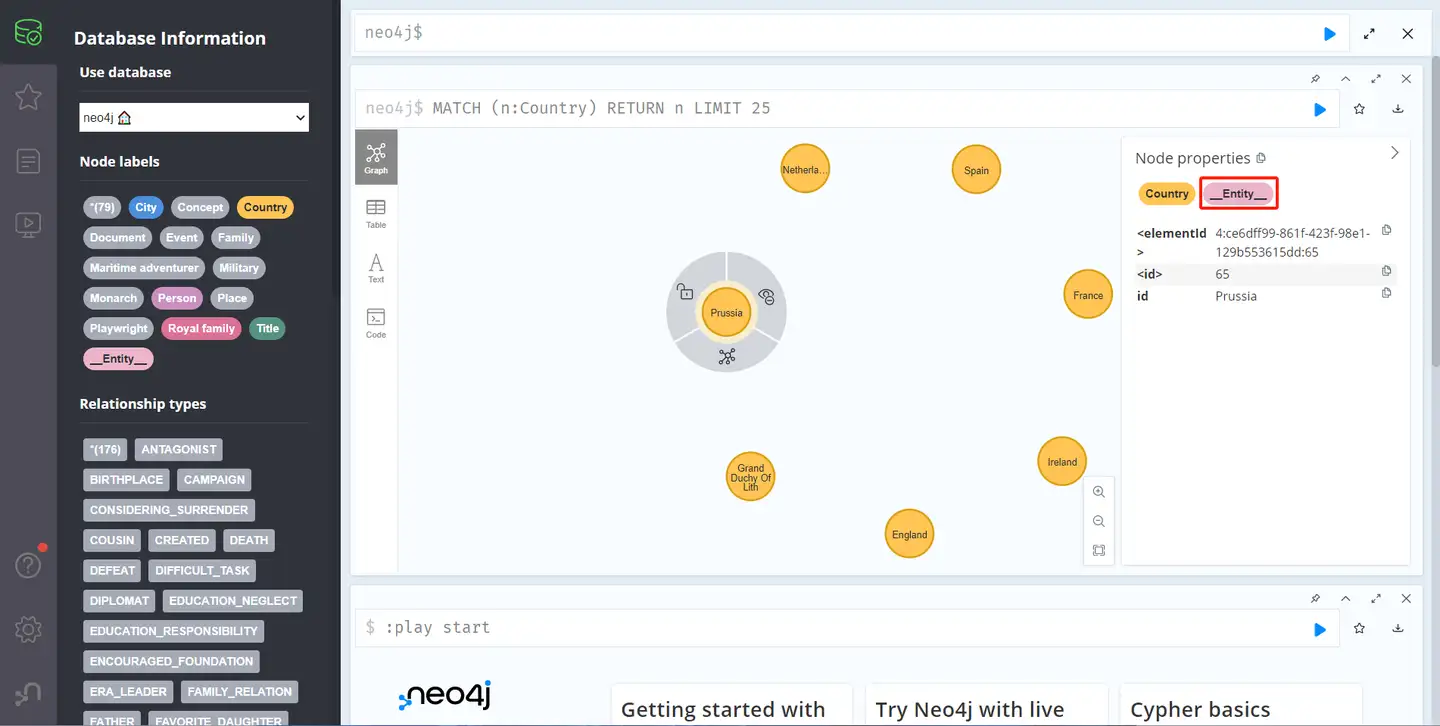Collapse the :play start frame
Viewport: 1440px width, 726px height.
tap(1345, 598)
